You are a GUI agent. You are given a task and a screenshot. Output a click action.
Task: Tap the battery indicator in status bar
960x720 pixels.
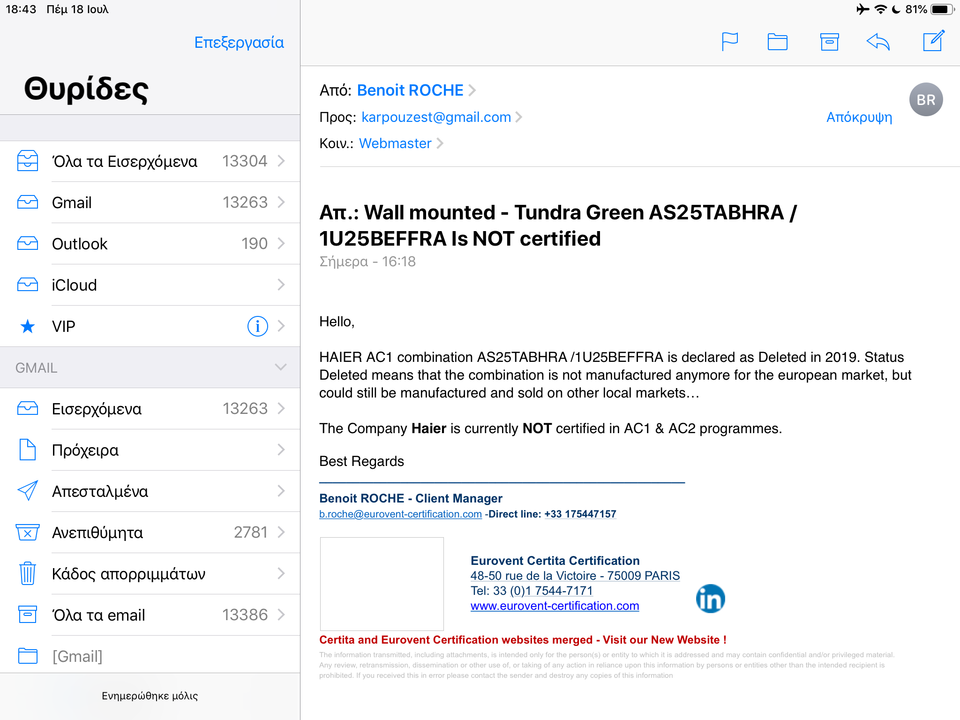942,9
